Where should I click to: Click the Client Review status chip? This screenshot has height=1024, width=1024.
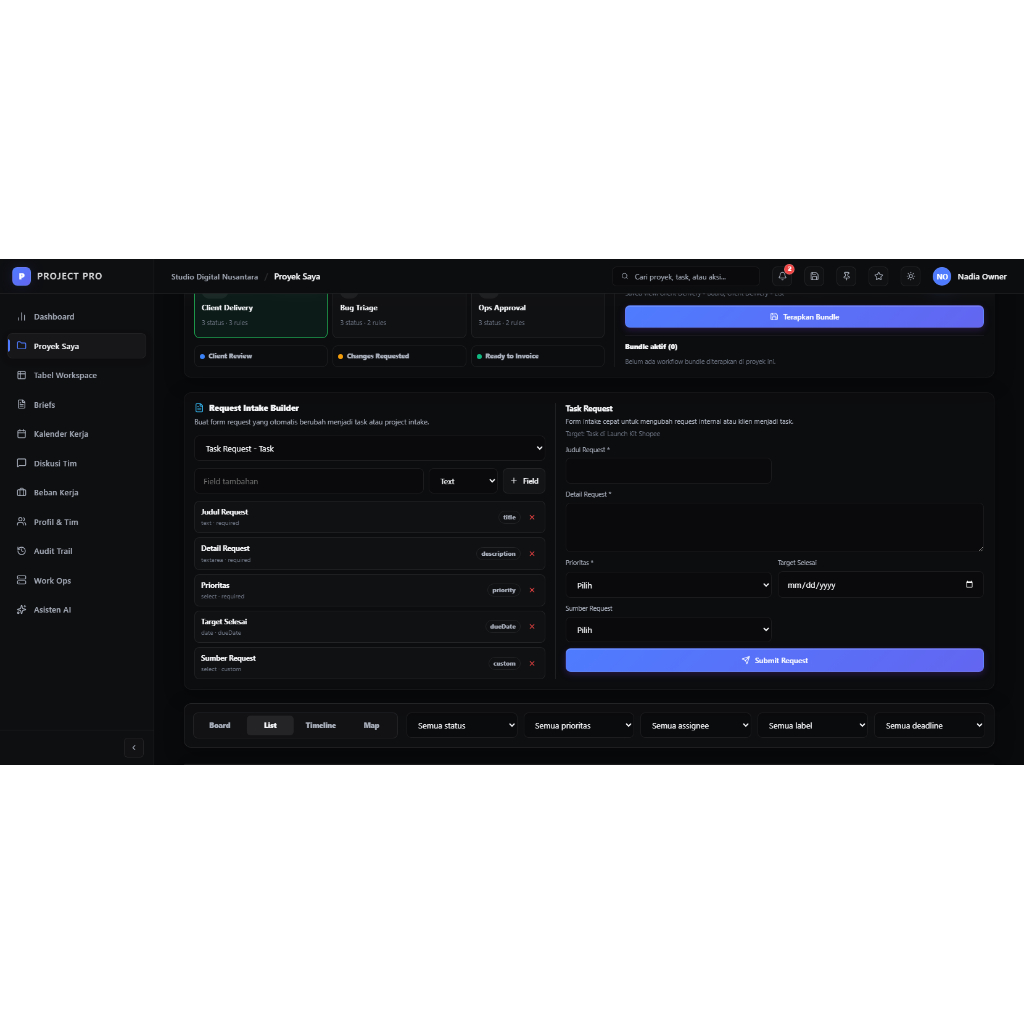[x=261, y=356]
